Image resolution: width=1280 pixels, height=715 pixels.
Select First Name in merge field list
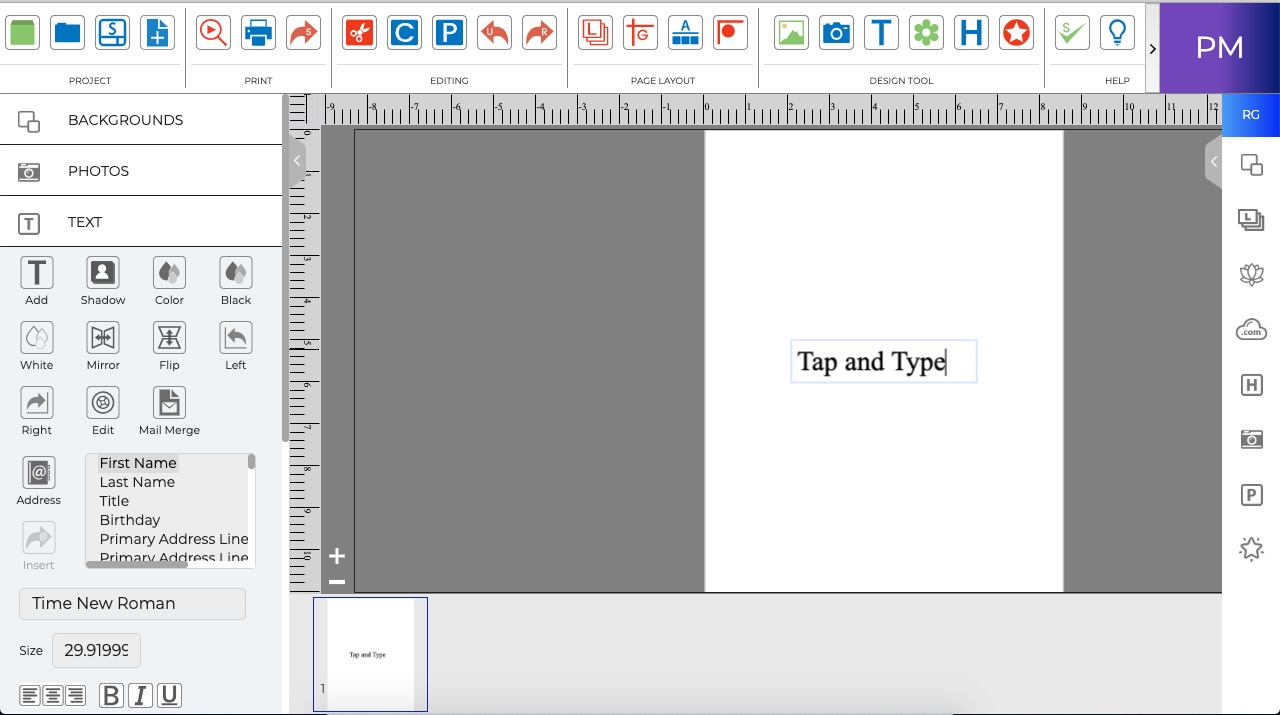tap(138, 463)
